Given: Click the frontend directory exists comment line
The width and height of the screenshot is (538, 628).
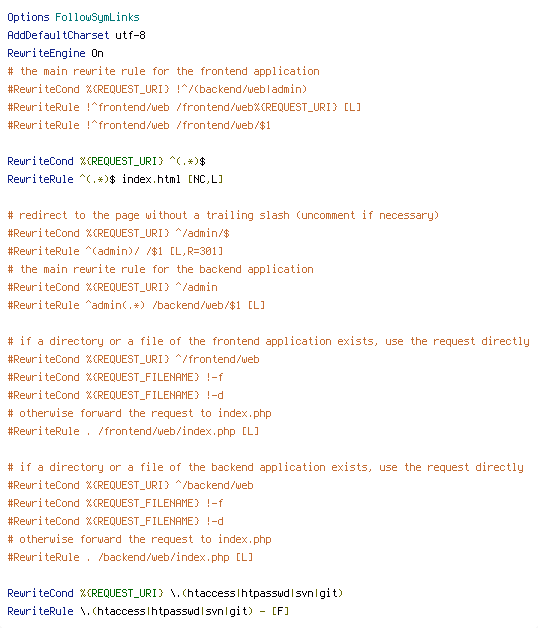Looking at the screenshot, I should tap(268, 341).
